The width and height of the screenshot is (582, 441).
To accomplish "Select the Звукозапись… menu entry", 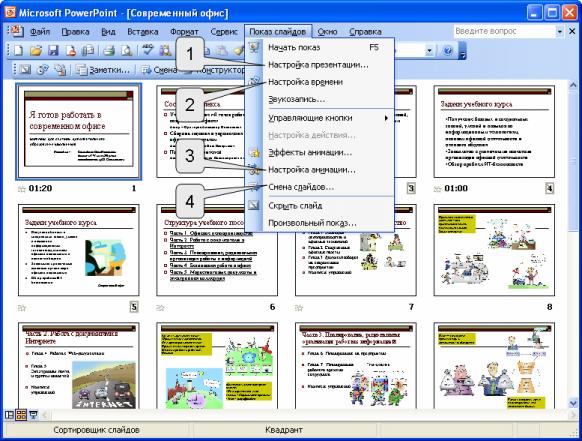I will 320,99.
